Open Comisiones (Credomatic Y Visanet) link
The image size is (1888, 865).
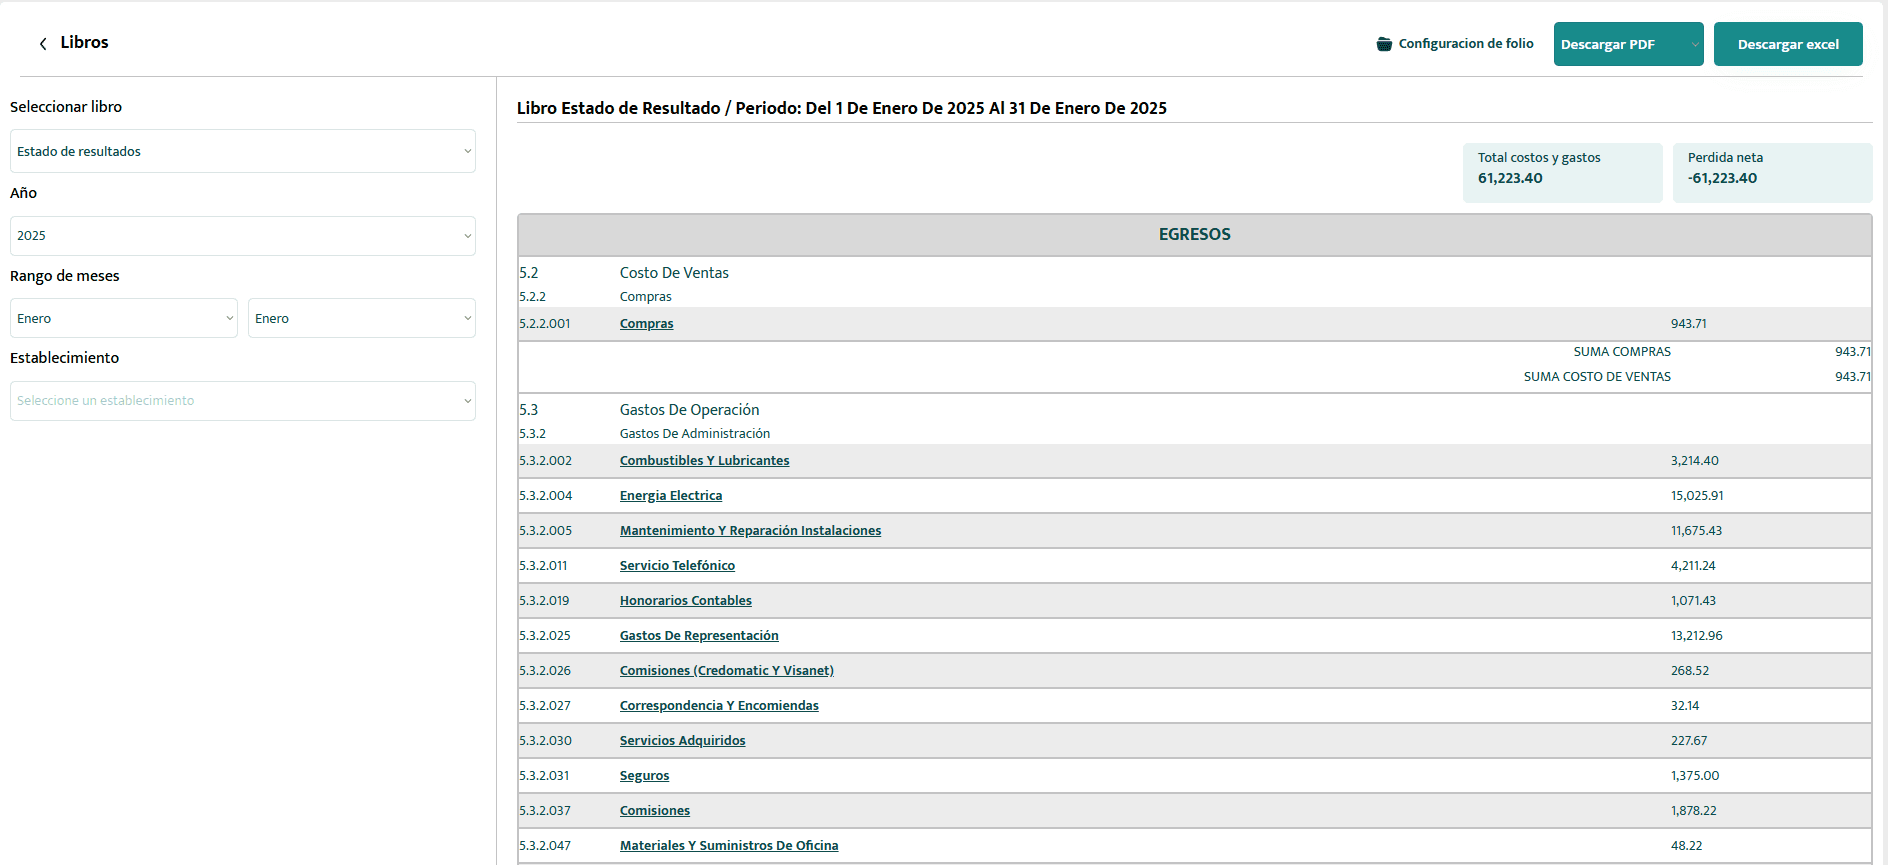(726, 671)
